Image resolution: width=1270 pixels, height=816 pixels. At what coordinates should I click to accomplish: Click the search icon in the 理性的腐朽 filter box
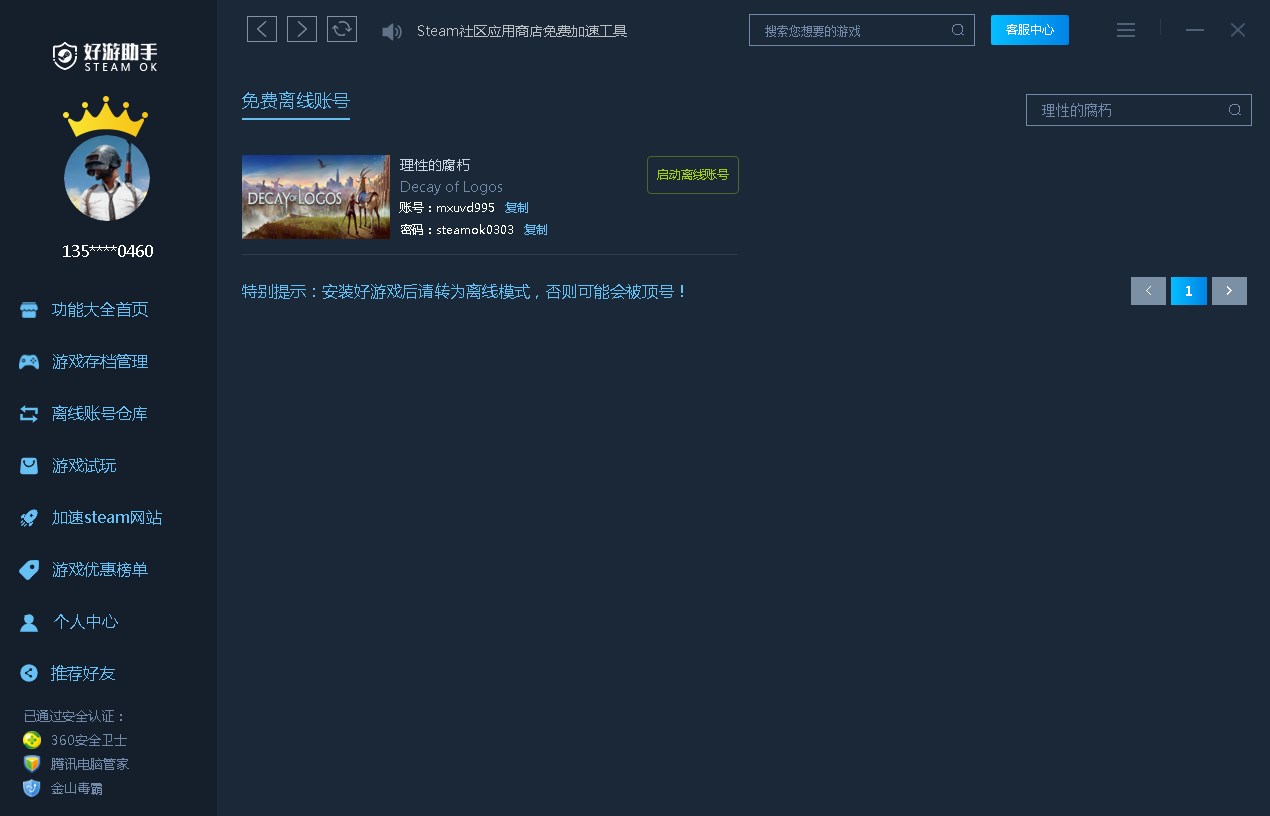pos(1235,110)
